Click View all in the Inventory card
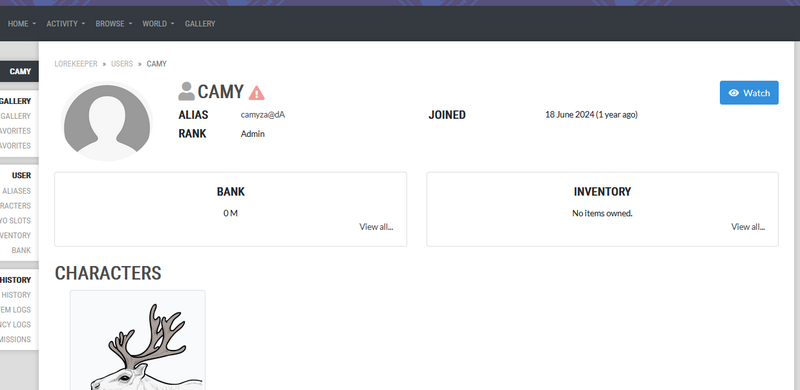This screenshot has height=390, width=800. [x=748, y=227]
